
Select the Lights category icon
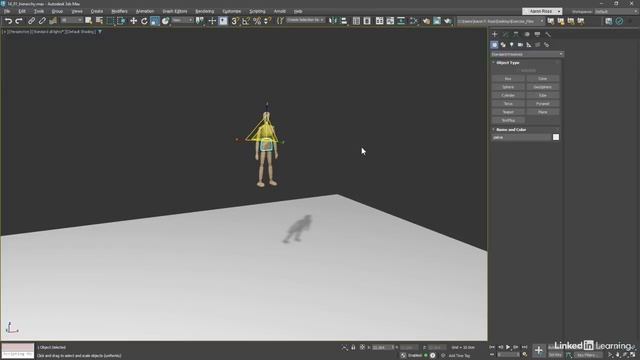pyautogui.click(x=511, y=44)
